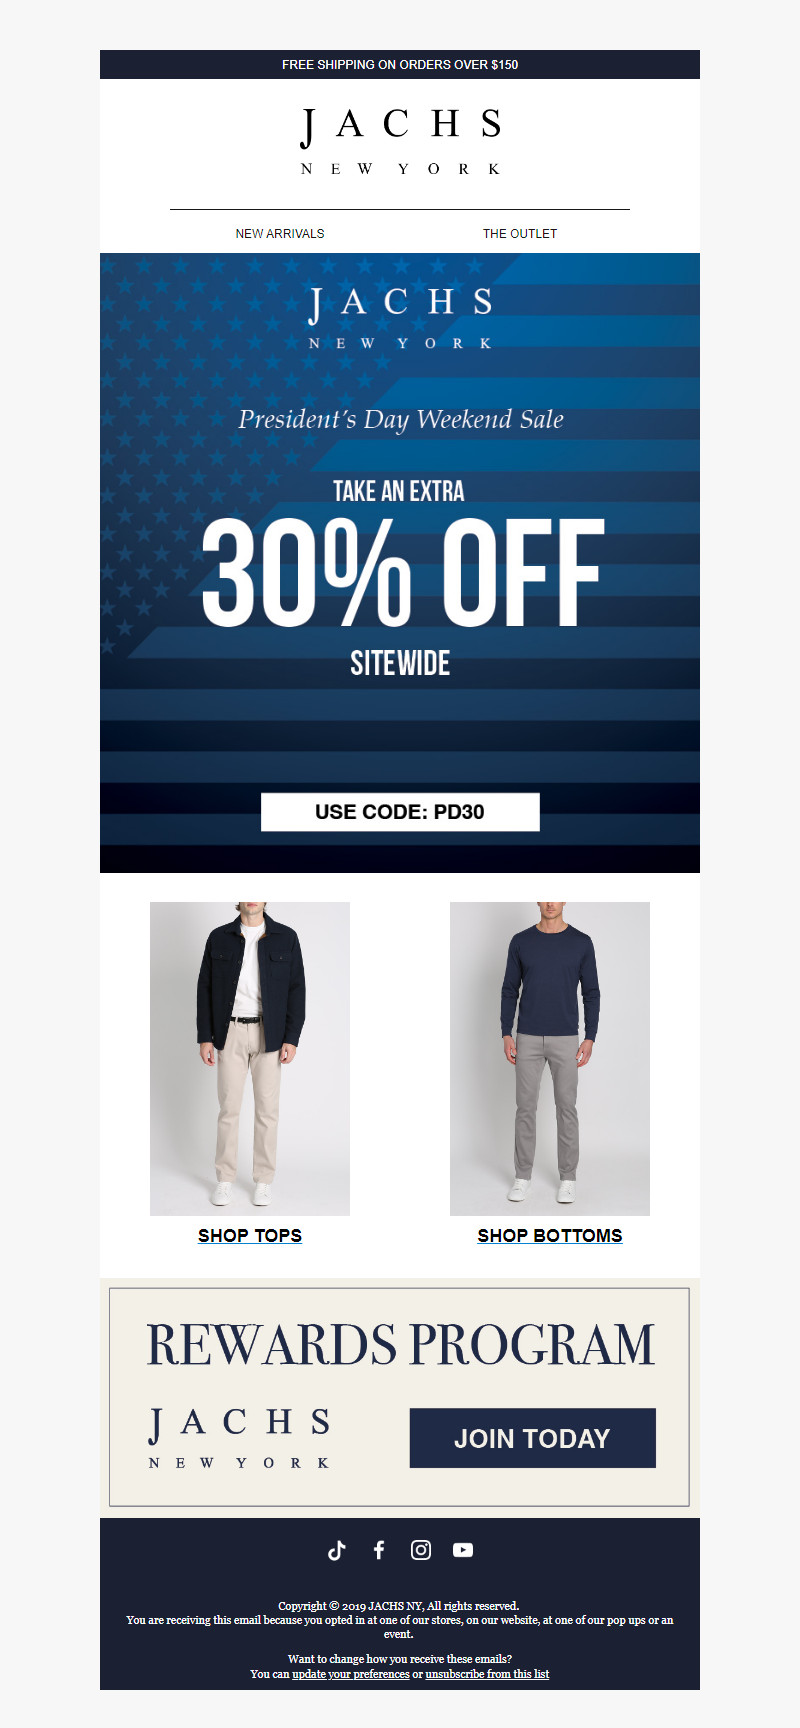The image size is (800, 1728).
Task: Click the unsubscribe from this list link
Action: tap(487, 1674)
